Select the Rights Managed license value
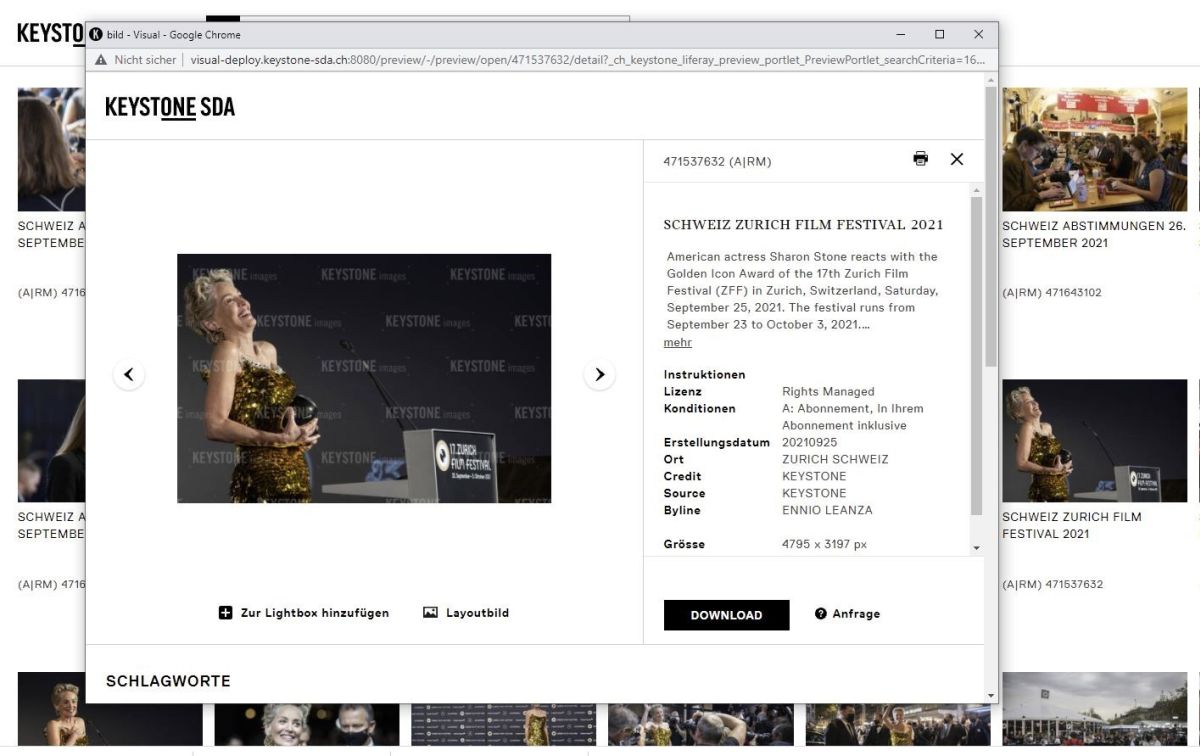The image size is (1200, 756). point(828,391)
